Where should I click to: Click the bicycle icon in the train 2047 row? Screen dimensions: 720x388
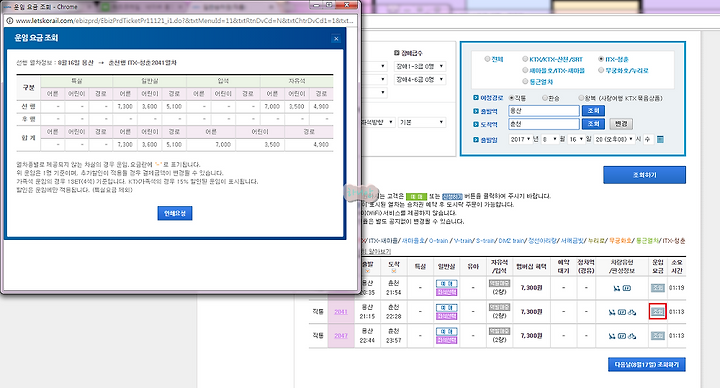pos(632,336)
